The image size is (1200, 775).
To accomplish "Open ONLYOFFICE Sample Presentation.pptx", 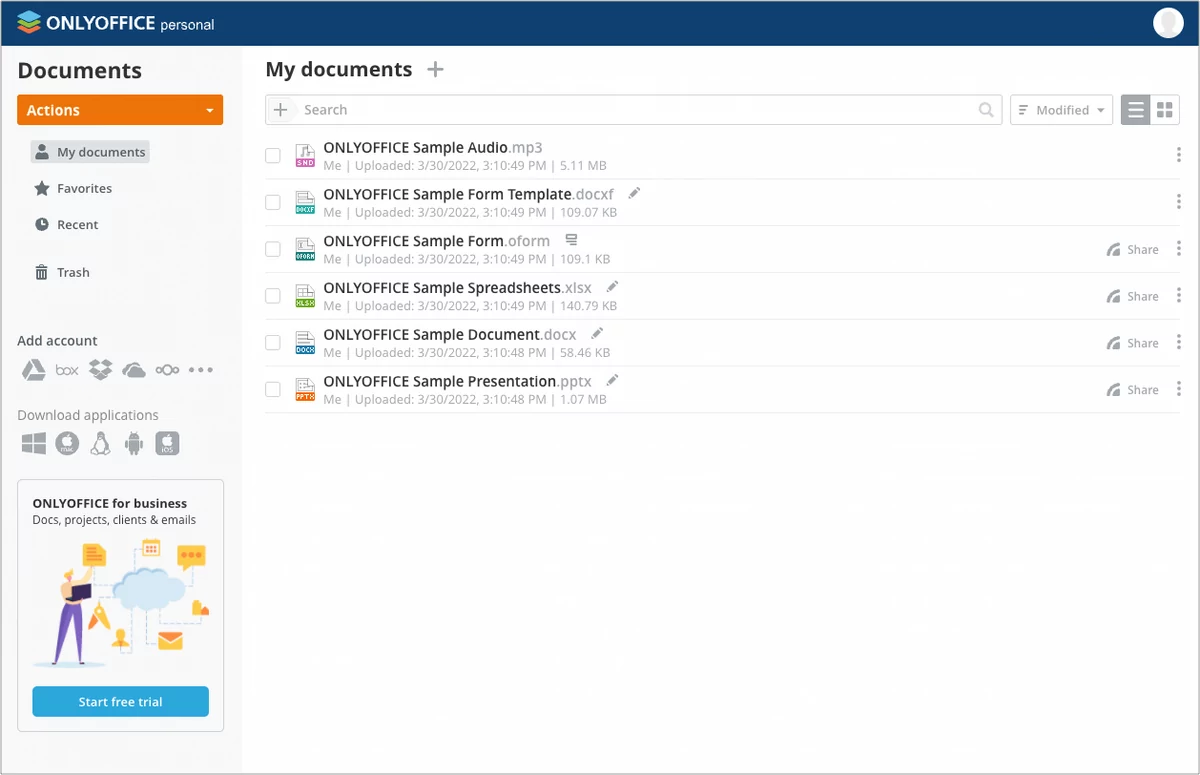I will 458,381.
